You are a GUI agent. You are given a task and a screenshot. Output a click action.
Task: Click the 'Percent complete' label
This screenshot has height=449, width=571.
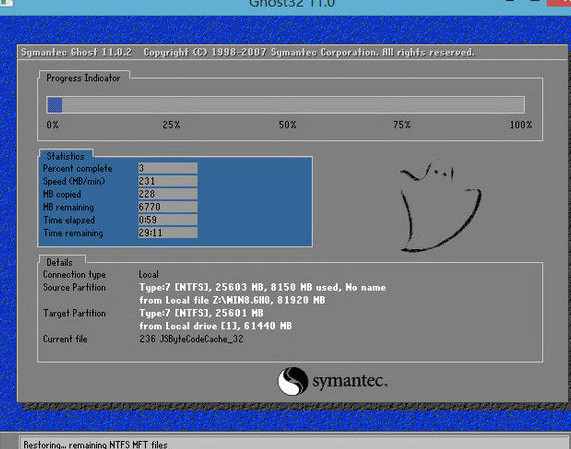[x=78, y=168]
